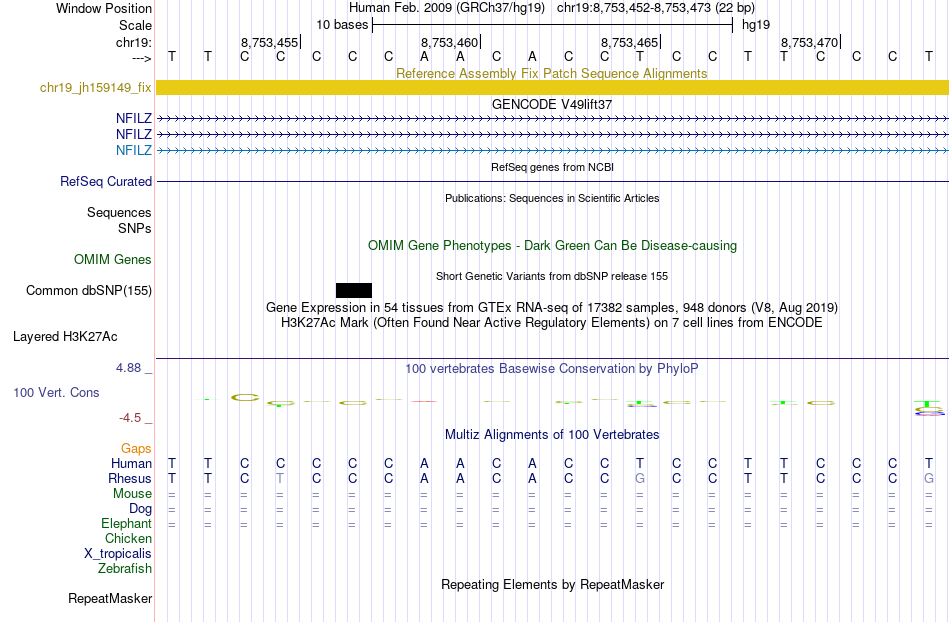This screenshot has width=950, height=622.
Task: Click the 8,753,465 ruler position
Action: [x=629, y=42]
